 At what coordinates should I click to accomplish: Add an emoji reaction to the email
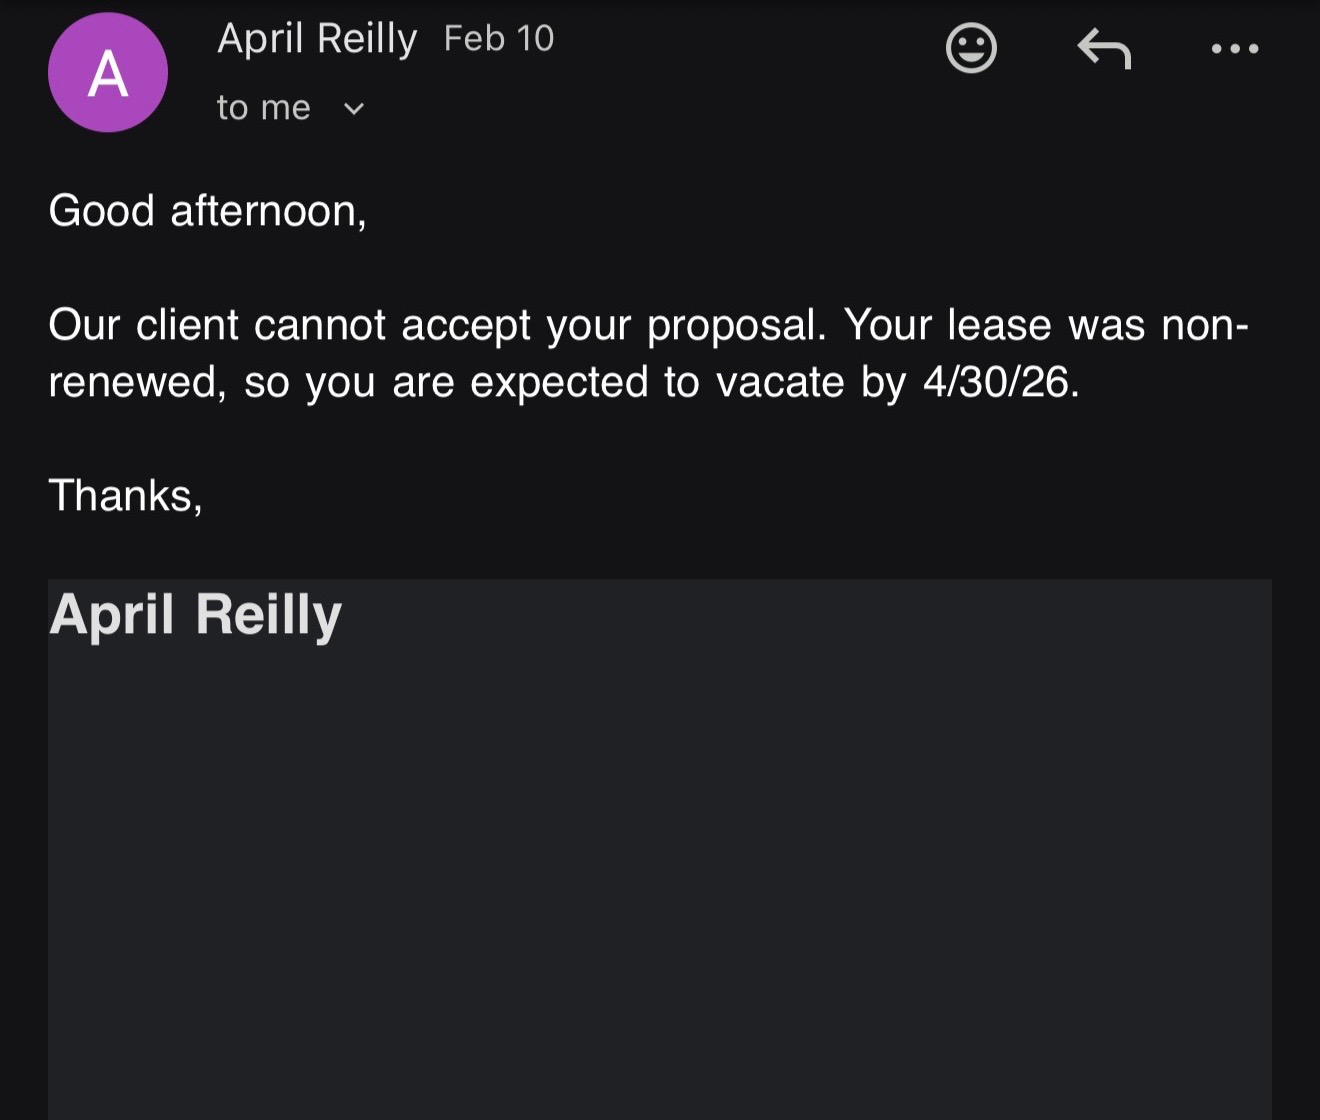[x=971, y=48]
